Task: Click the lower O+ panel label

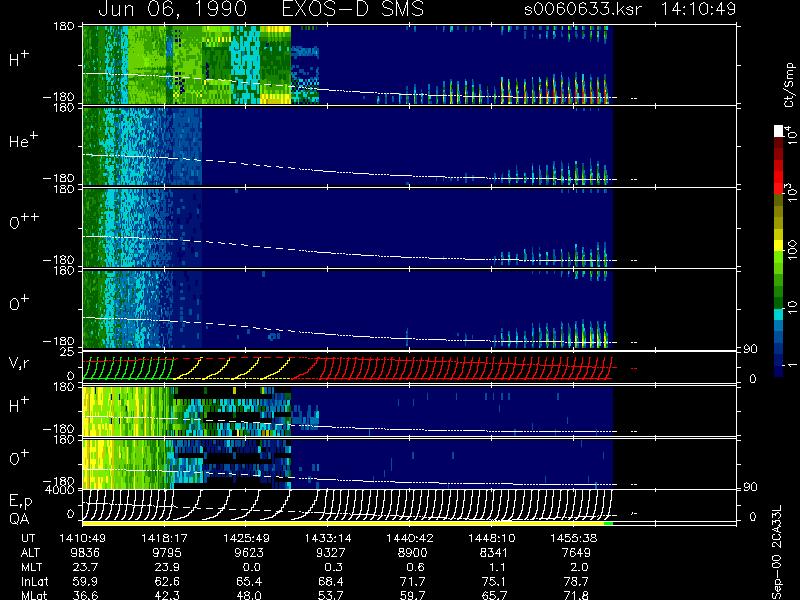Action: (19, 458)
